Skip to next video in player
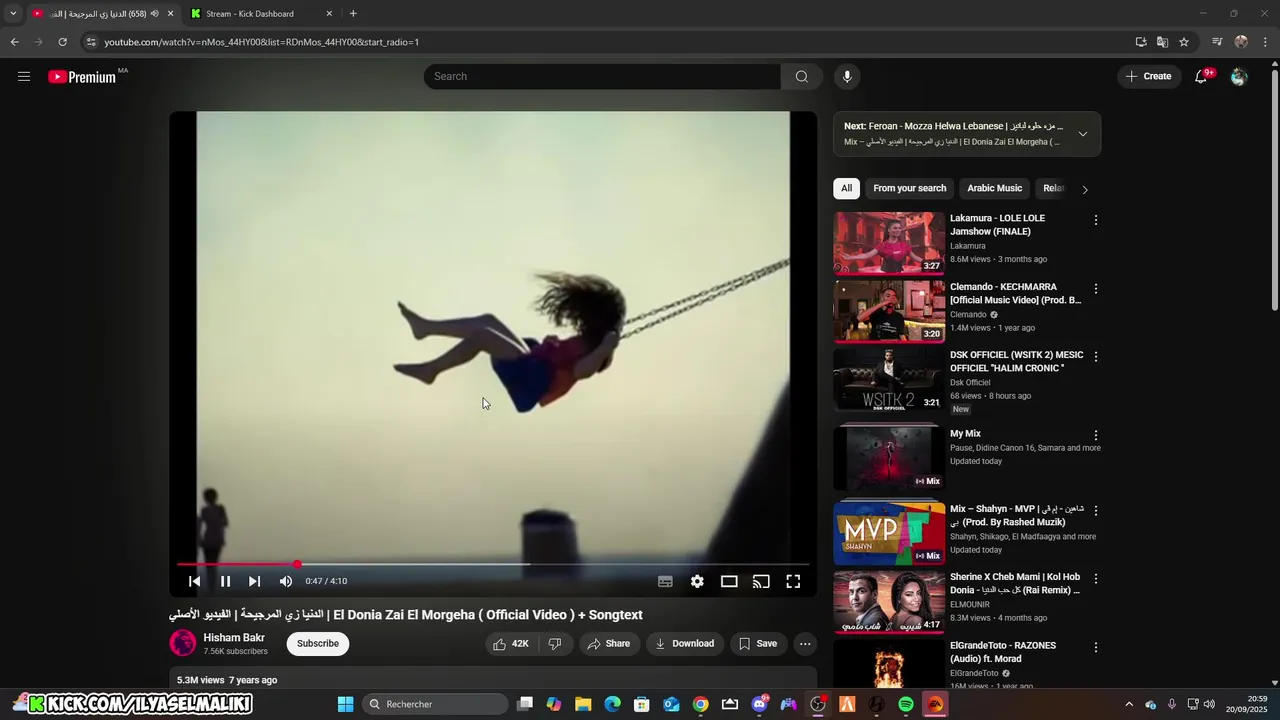 tap(254, 581)
